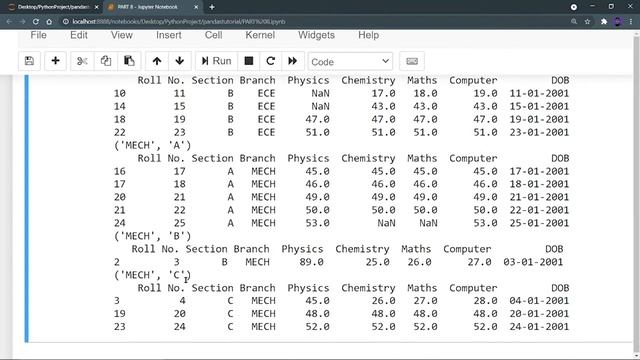Open the Insert menu
Image resolution: width=640 pixels, height=360 pixels.
tap(169, 35)
